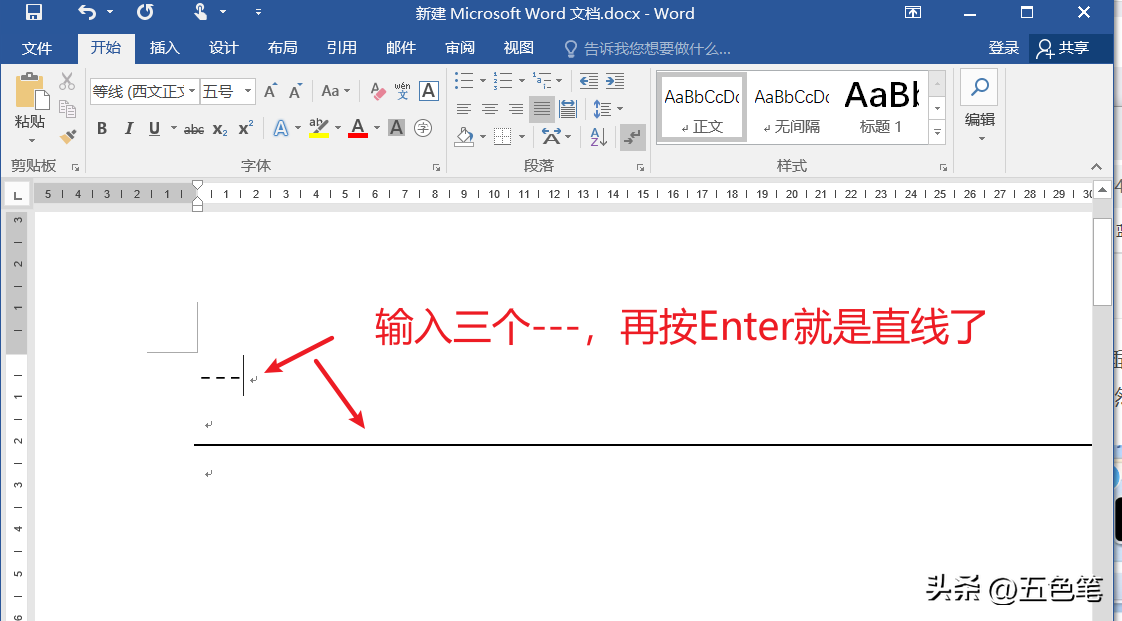
Task: Click the Paste clipboard icon
Action: click(31, 92)
